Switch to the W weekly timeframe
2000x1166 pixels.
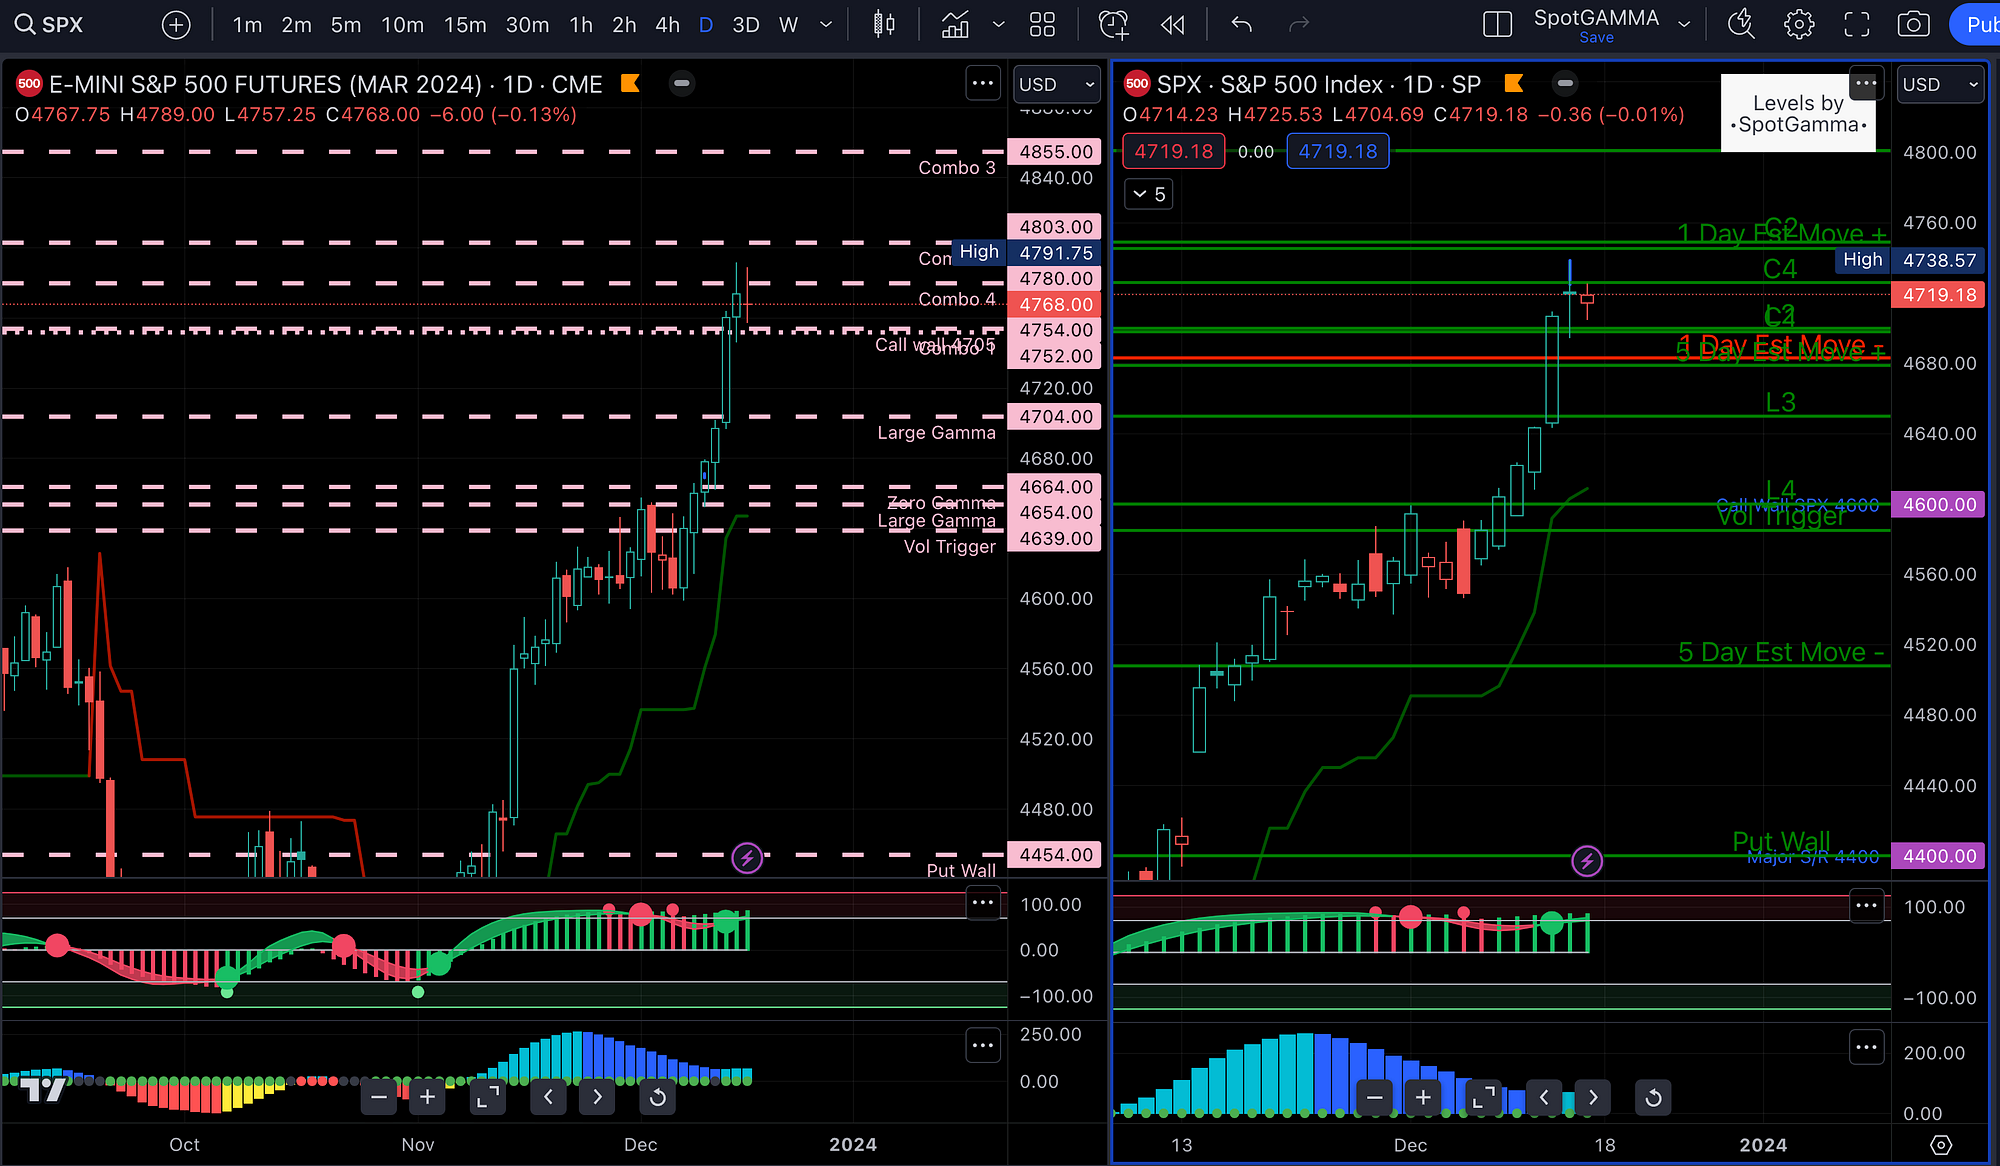pos(789,24)
